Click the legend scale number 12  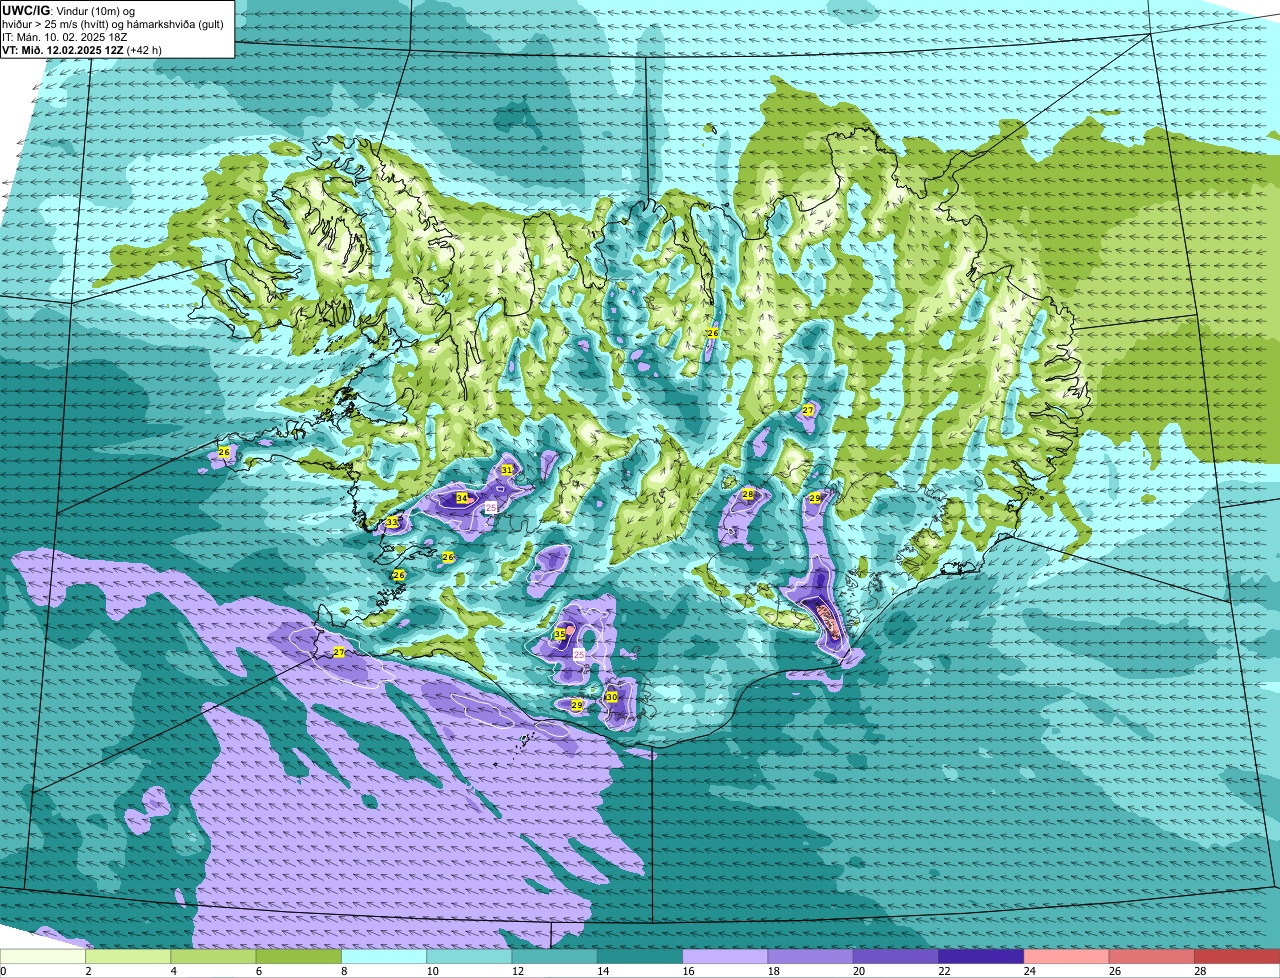pyautogui.click(x=517, y=971)
